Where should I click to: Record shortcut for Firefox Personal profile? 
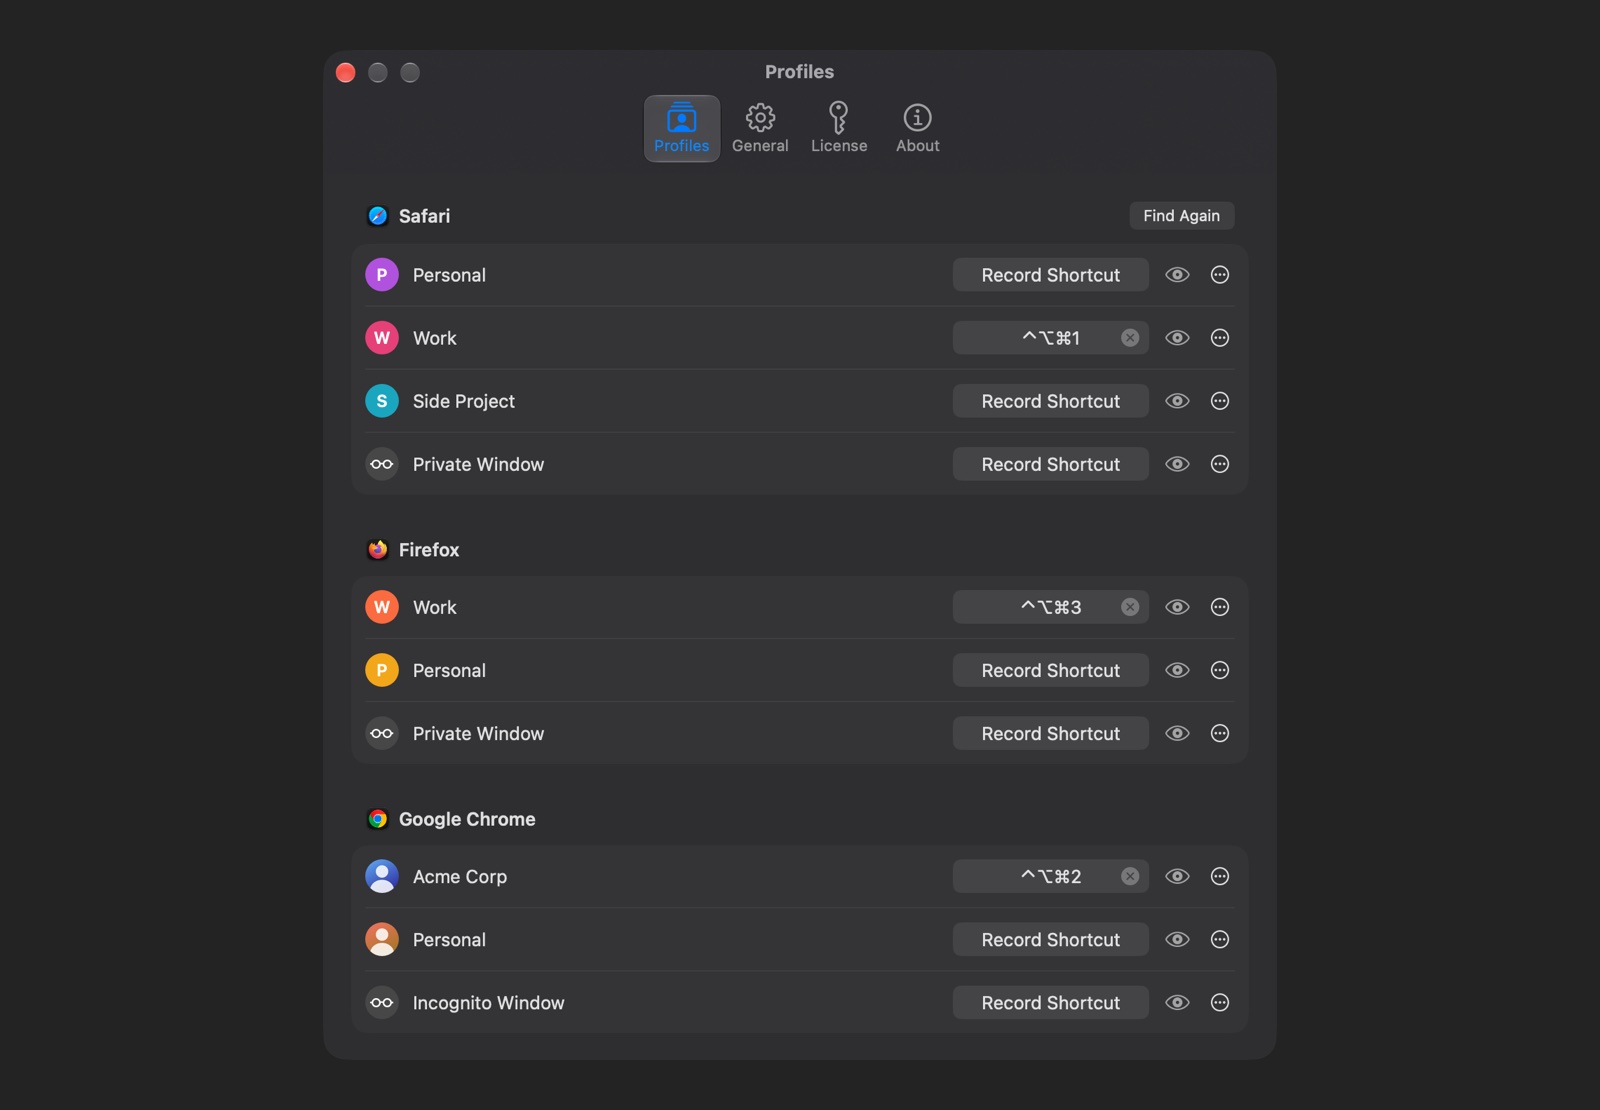(1051, 670)
